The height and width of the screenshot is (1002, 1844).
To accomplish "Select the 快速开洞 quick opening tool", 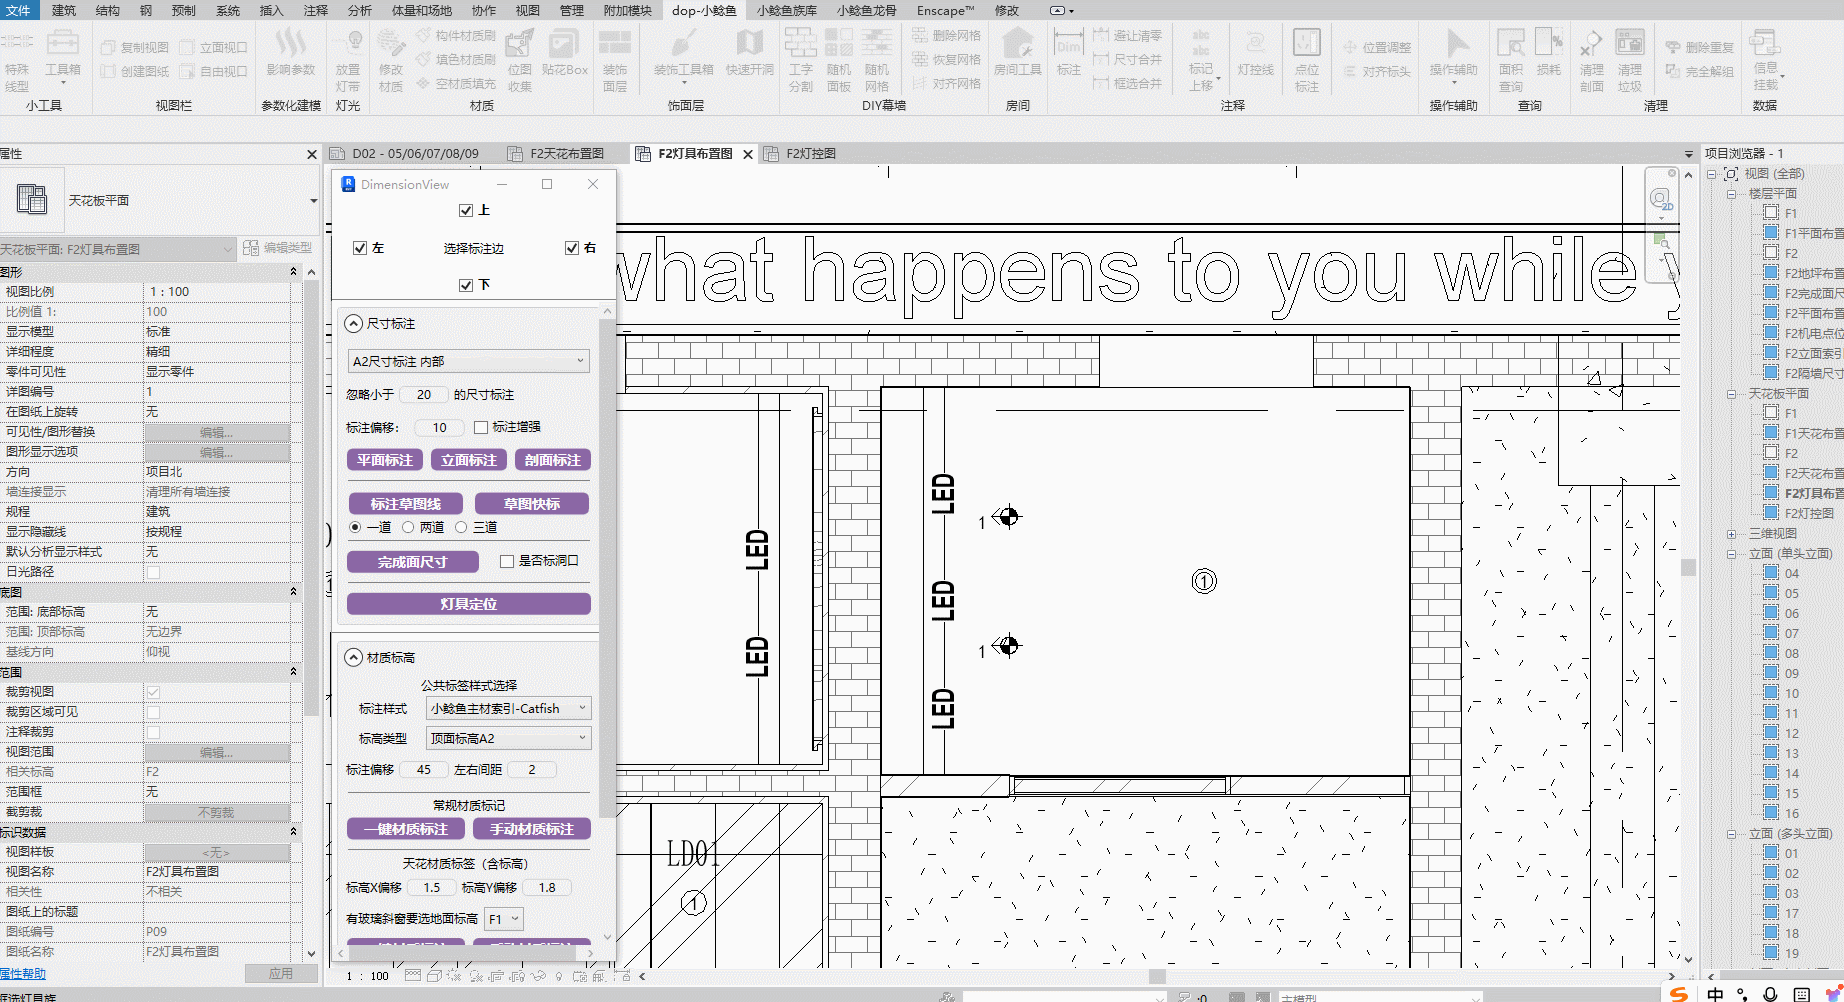I will pos(749,55).
